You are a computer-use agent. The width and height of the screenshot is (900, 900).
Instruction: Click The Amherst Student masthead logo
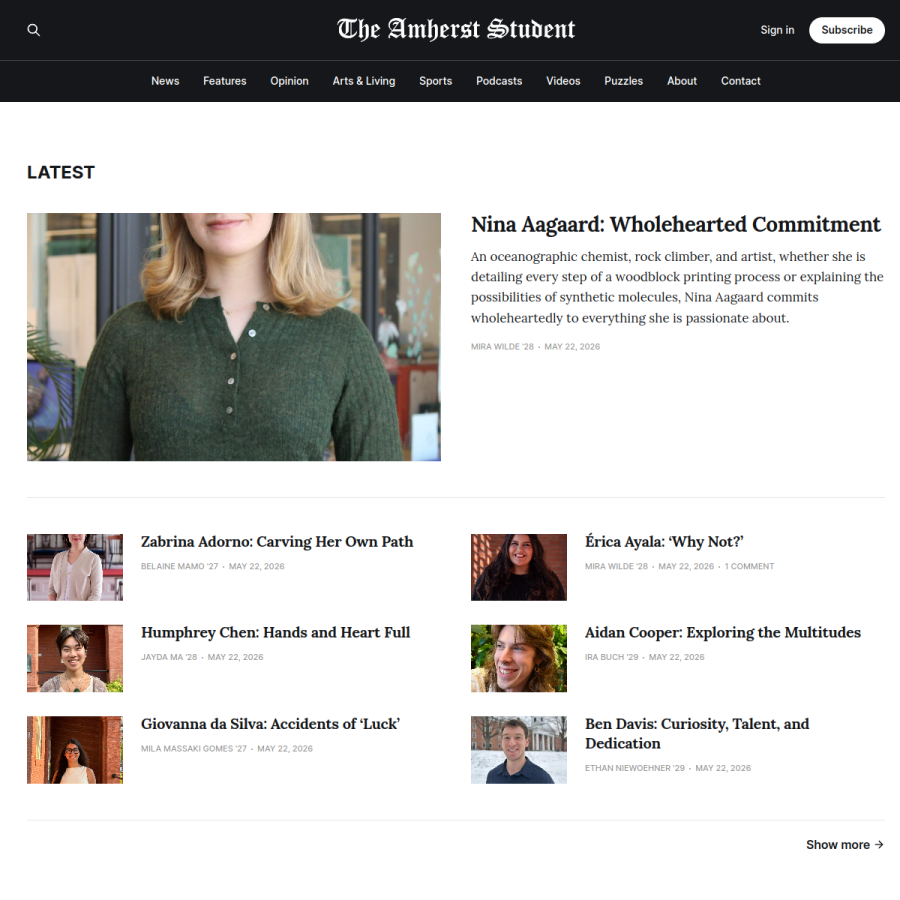tap(456, 29)
